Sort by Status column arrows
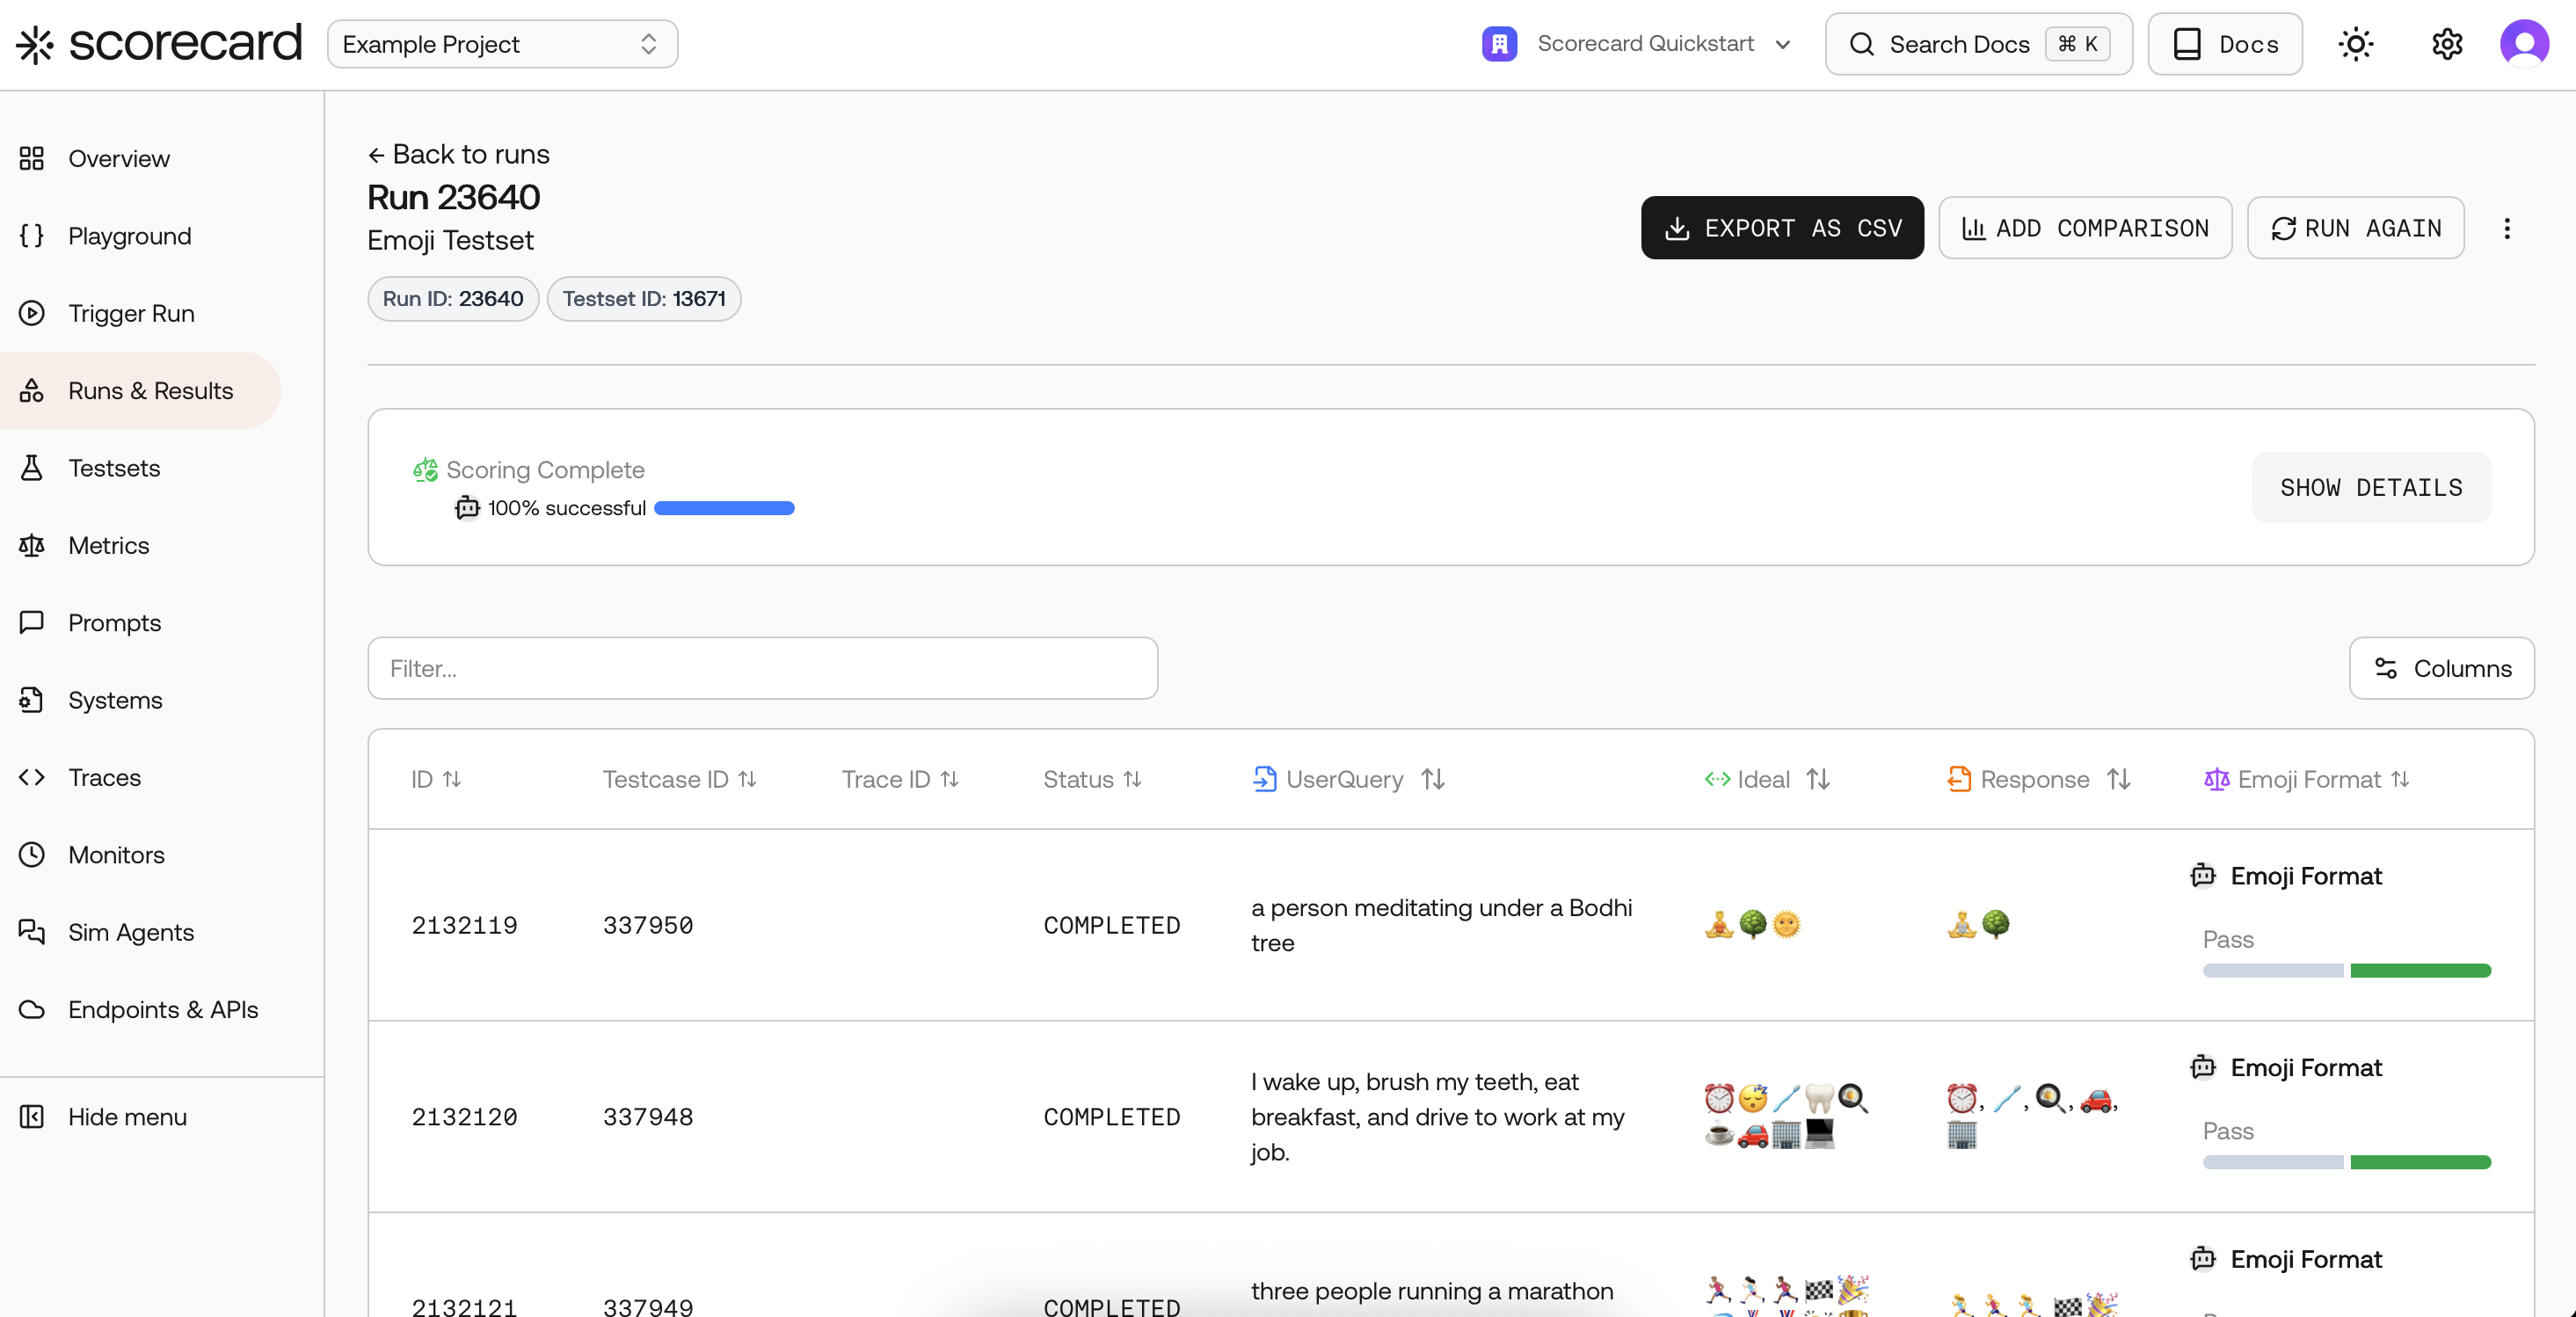The image size is (2576, 1317). point(1132,779)
